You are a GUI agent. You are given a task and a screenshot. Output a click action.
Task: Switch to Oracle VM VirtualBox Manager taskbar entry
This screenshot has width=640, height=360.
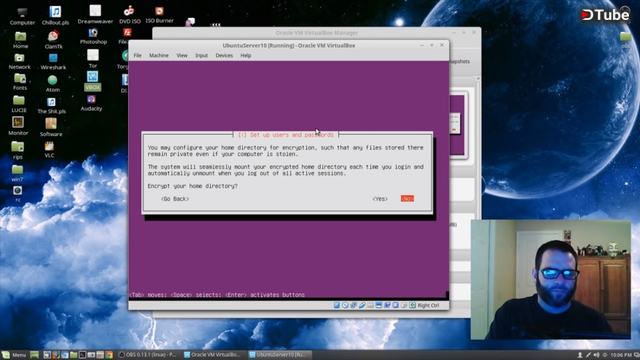212,355
